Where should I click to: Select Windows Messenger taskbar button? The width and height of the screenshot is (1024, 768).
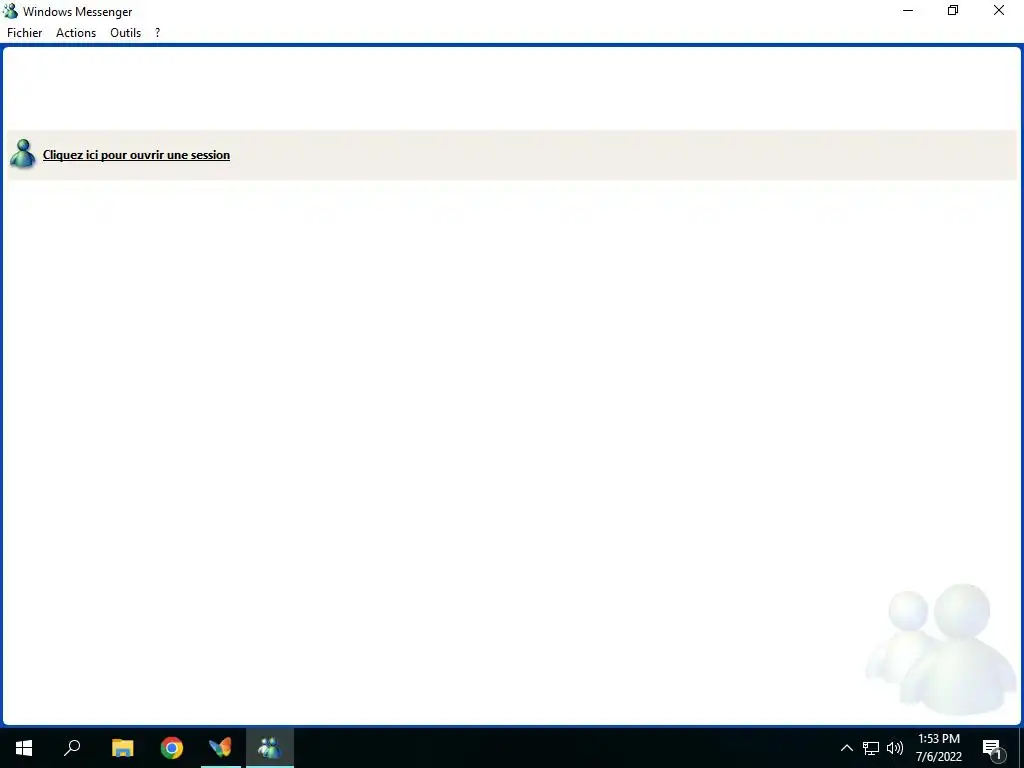[x=270, y=748]
